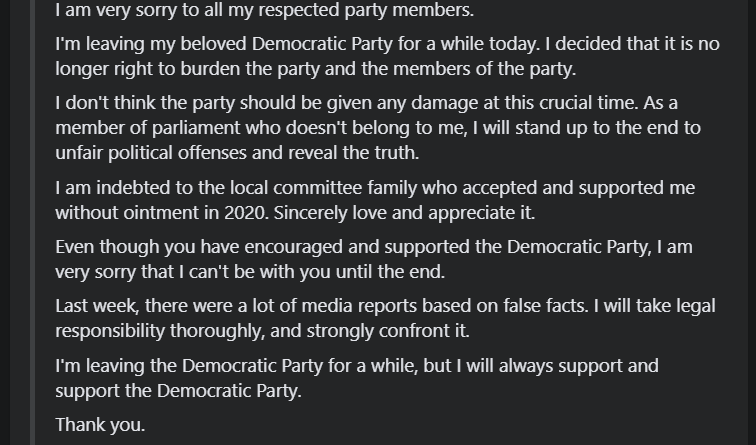Click the paragraph starting "I am indebted to"
Screen dimensions: 756x445
coord(375,200)
